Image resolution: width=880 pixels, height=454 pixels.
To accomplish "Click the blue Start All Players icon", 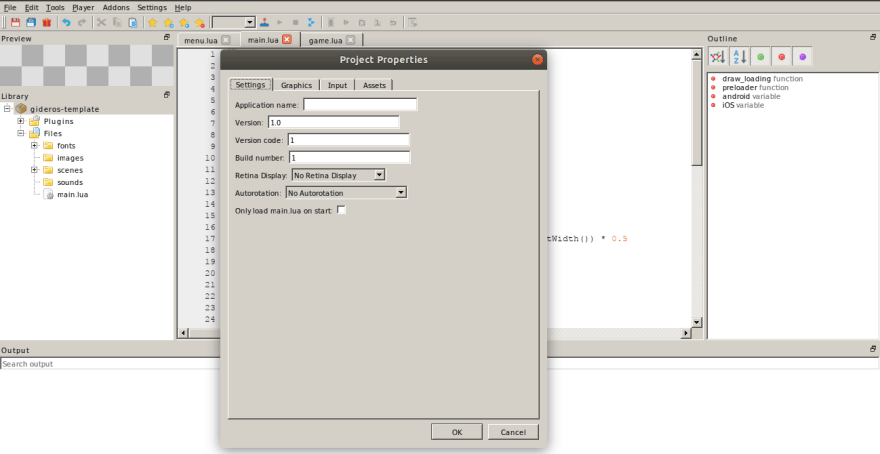I will click(311, 22).
